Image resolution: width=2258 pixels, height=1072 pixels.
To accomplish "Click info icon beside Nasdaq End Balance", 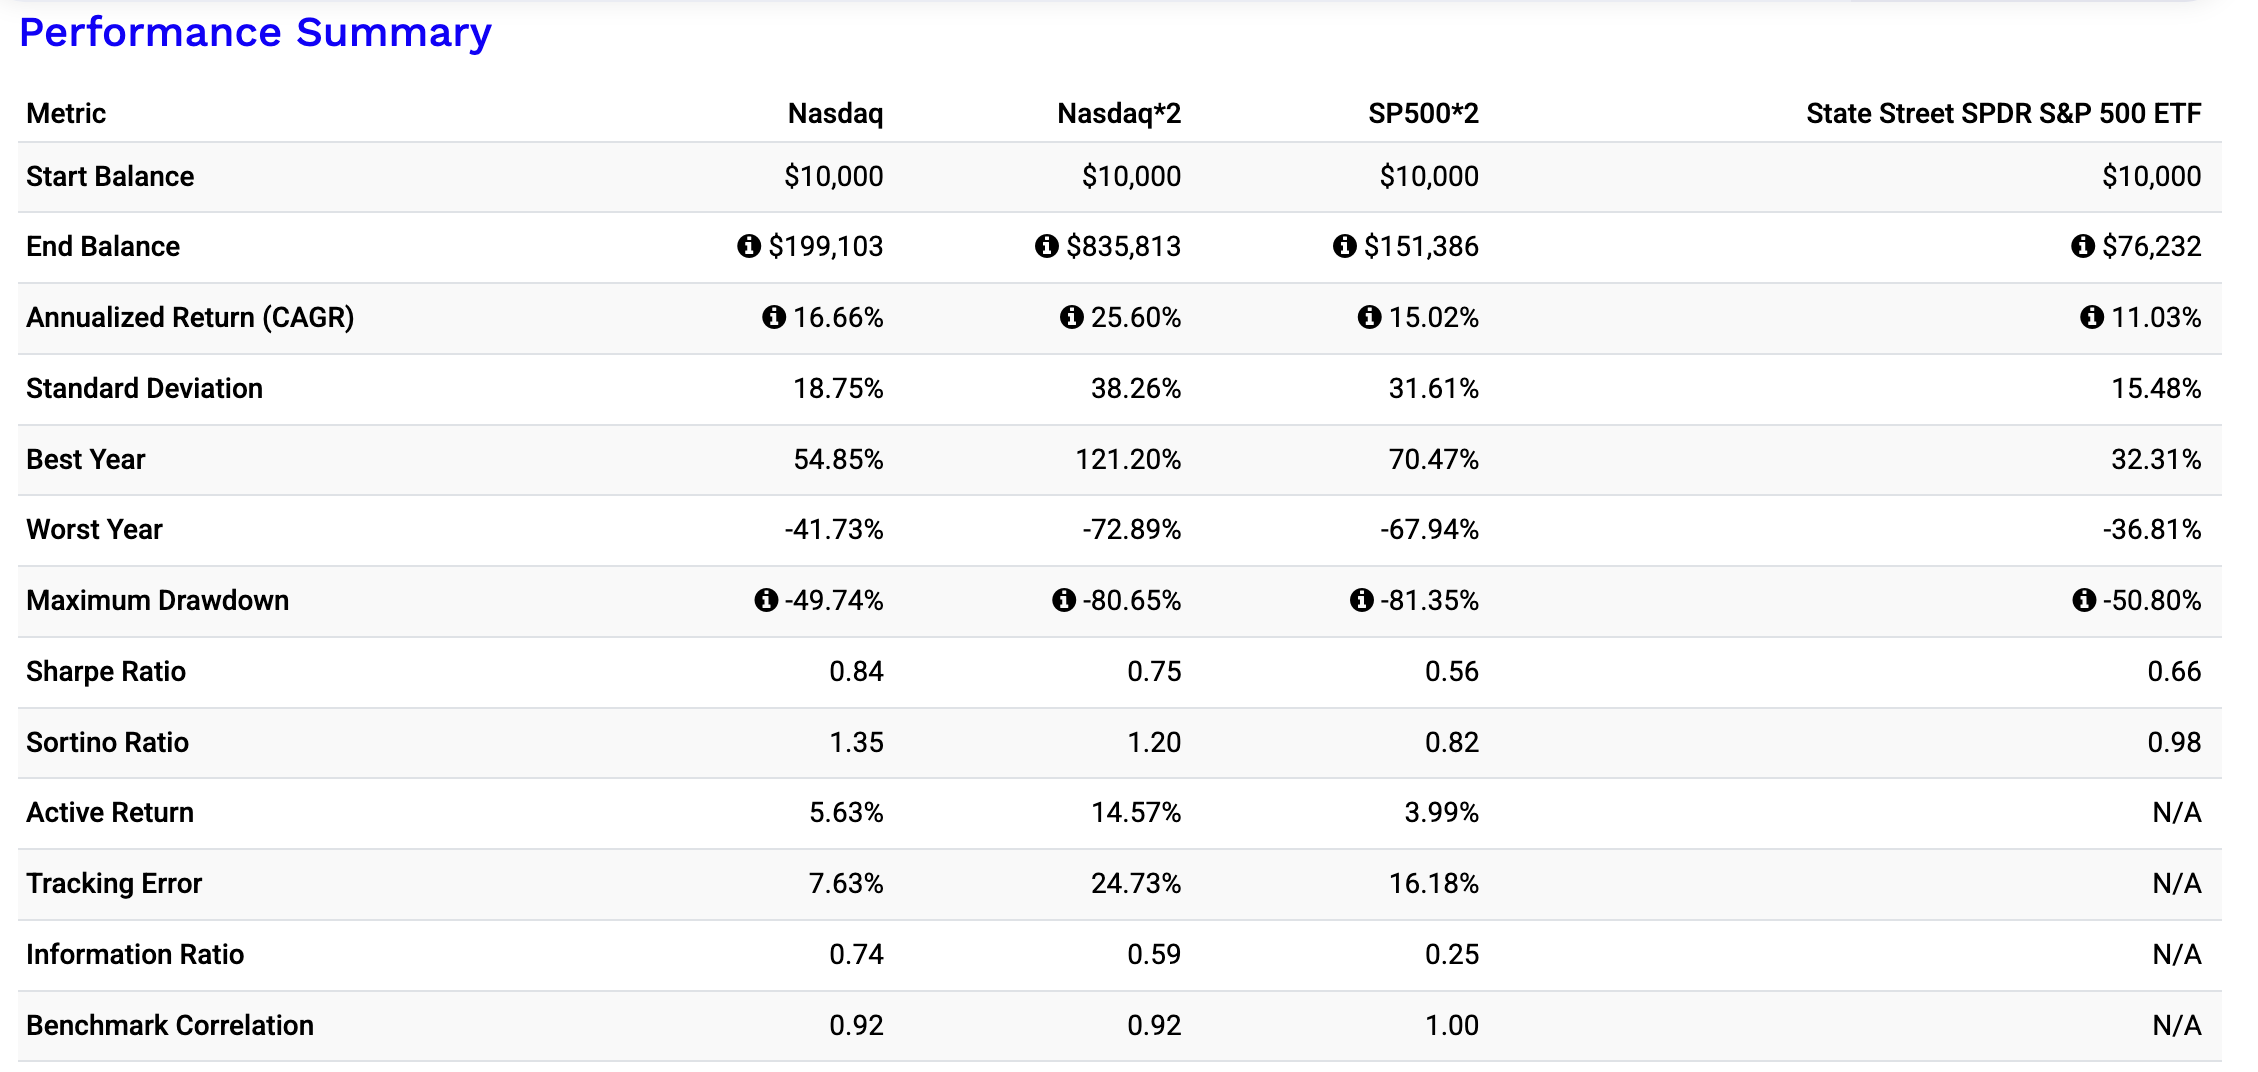I will click(x=749, y=246).
